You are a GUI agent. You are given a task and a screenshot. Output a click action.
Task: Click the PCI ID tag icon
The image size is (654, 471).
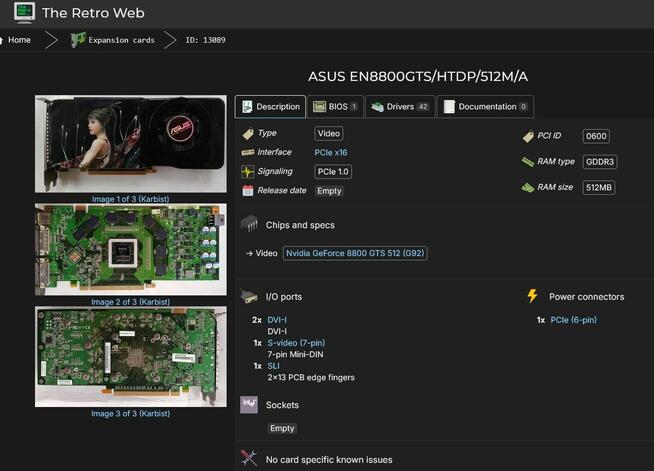click(528, 136)
